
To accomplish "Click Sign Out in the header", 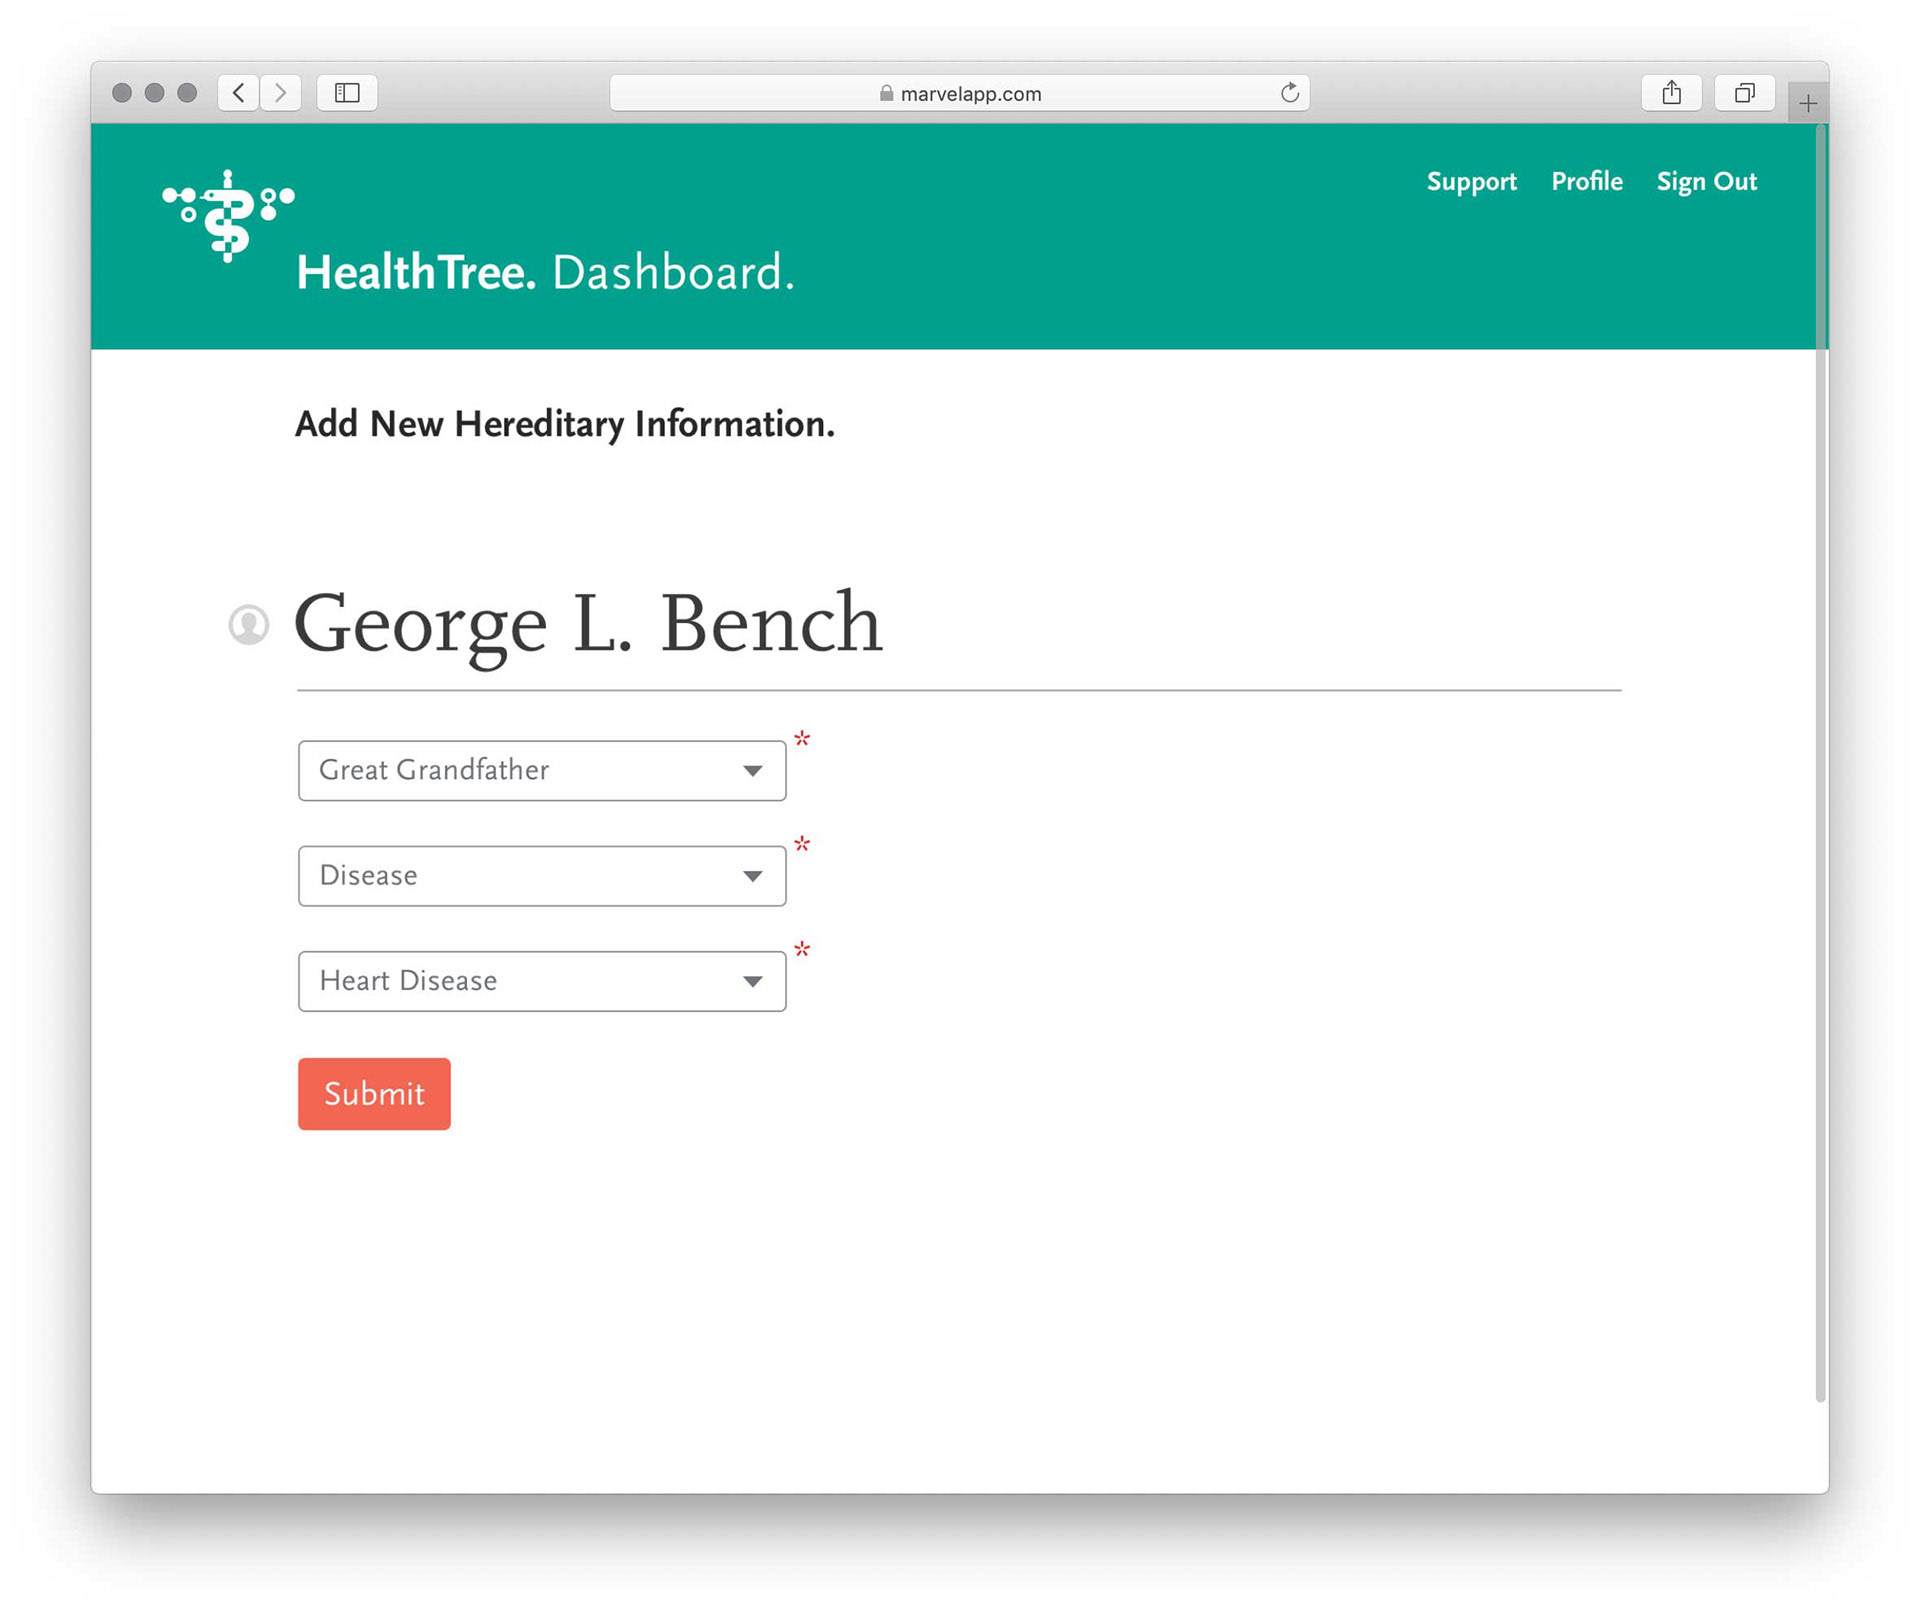I will click(x=1707, y=182).
